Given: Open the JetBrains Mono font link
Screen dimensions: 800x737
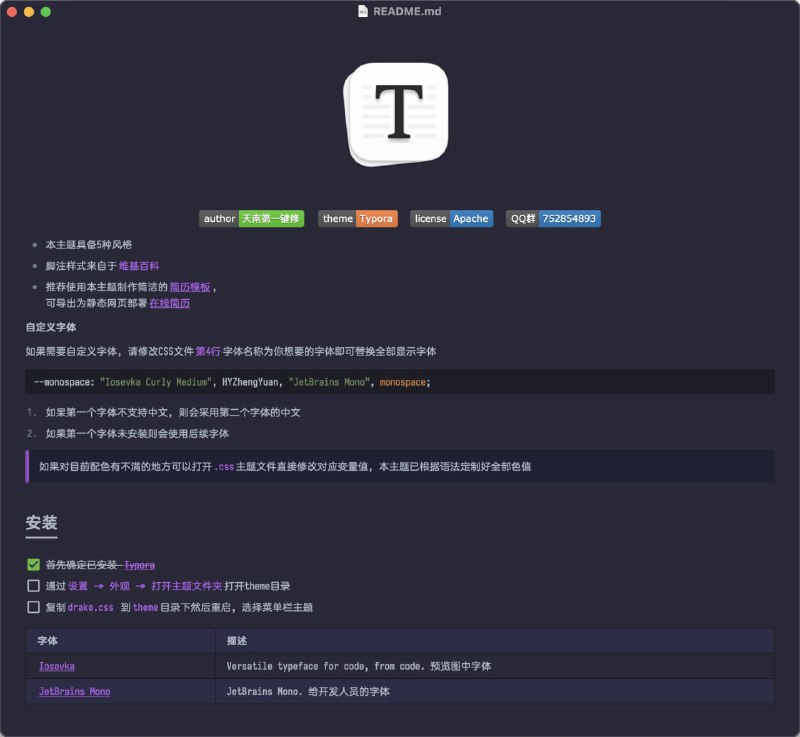Looking at the screenshot, I should coord(74,692).
